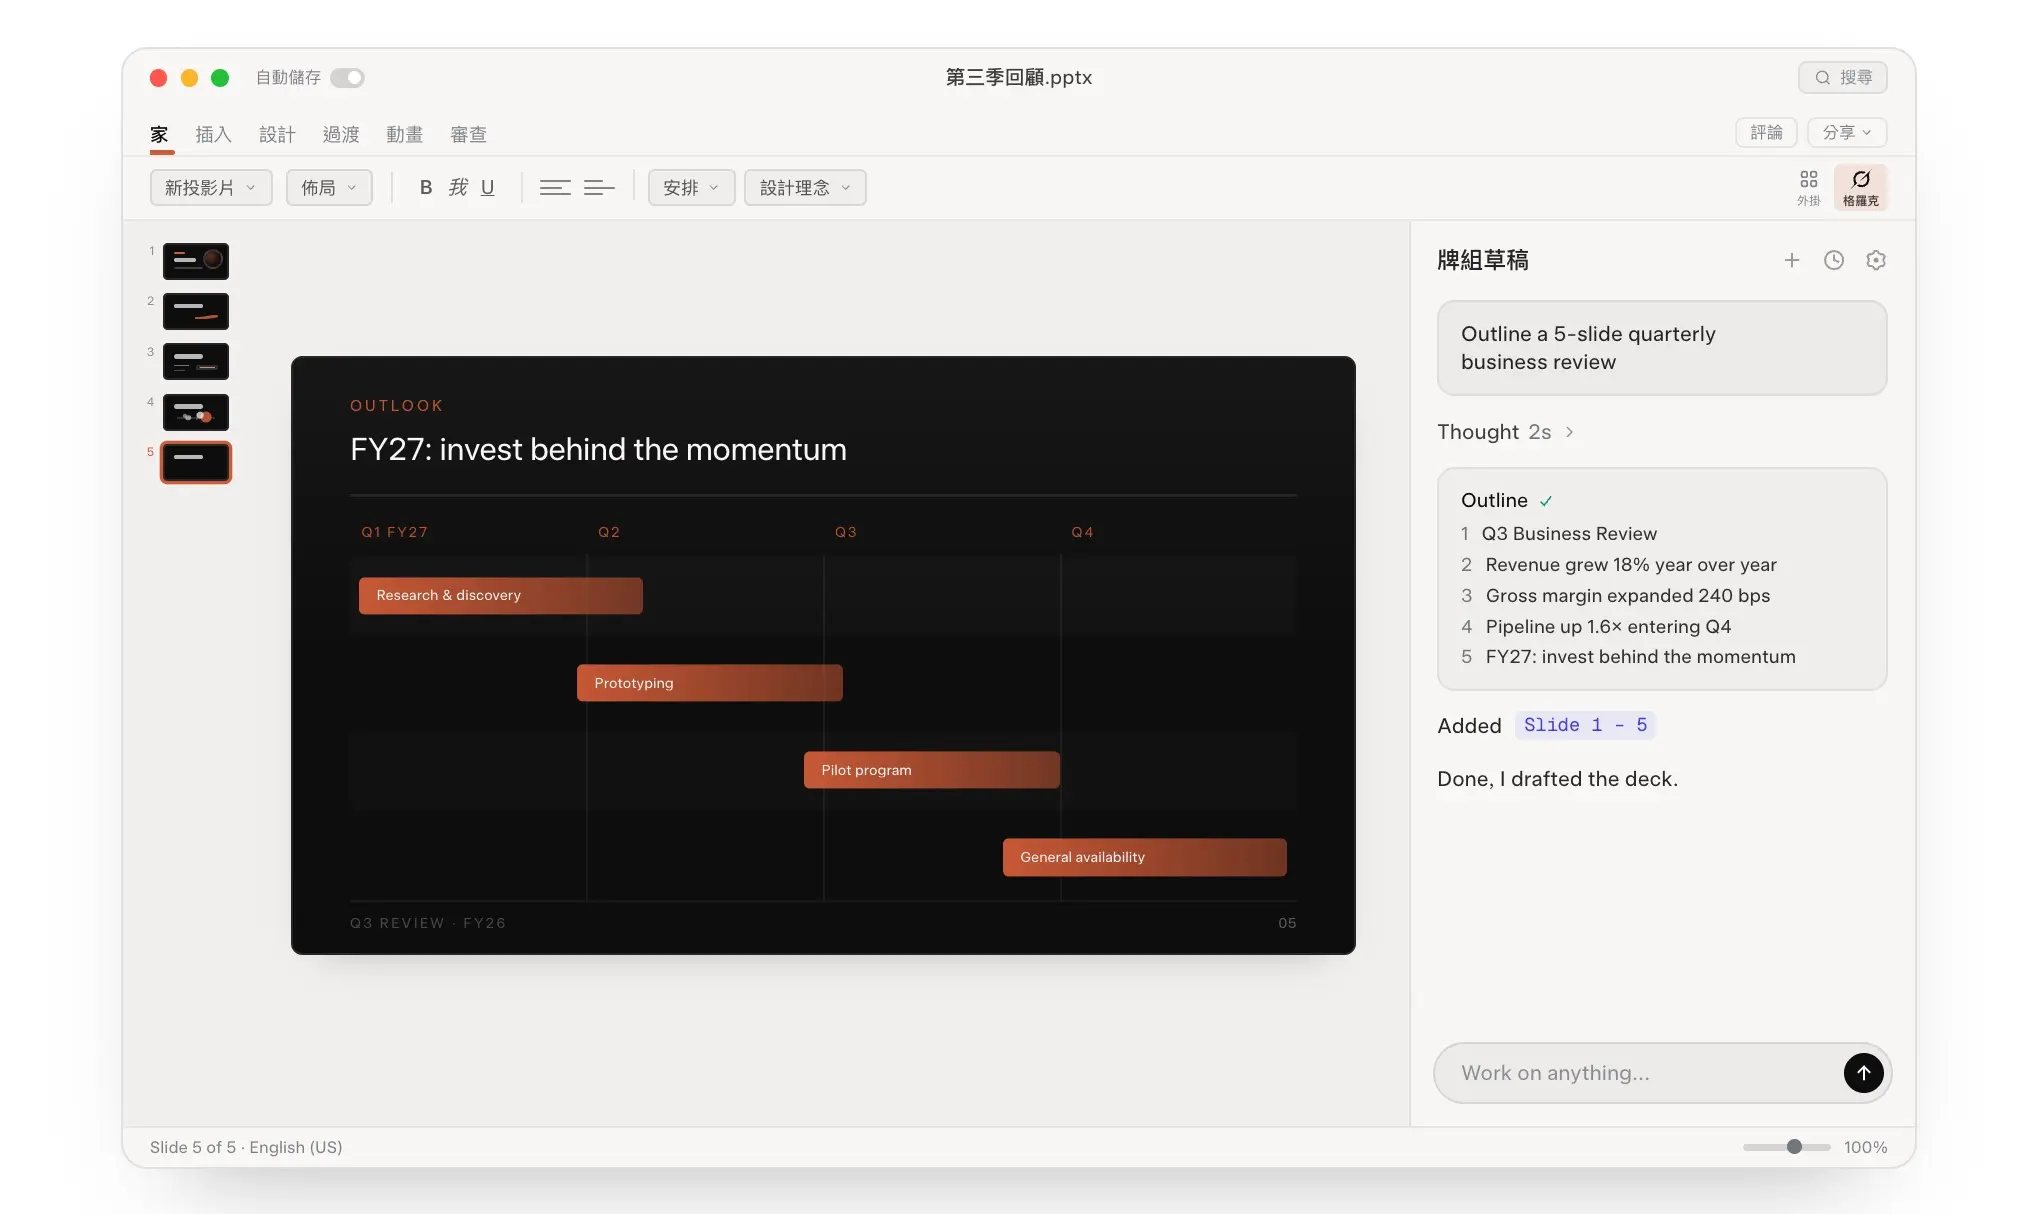Screen dimensions: 2028x1214
Task: Toggle the 自動儲存 autosave switch
Action: click(x=347, y=78)
